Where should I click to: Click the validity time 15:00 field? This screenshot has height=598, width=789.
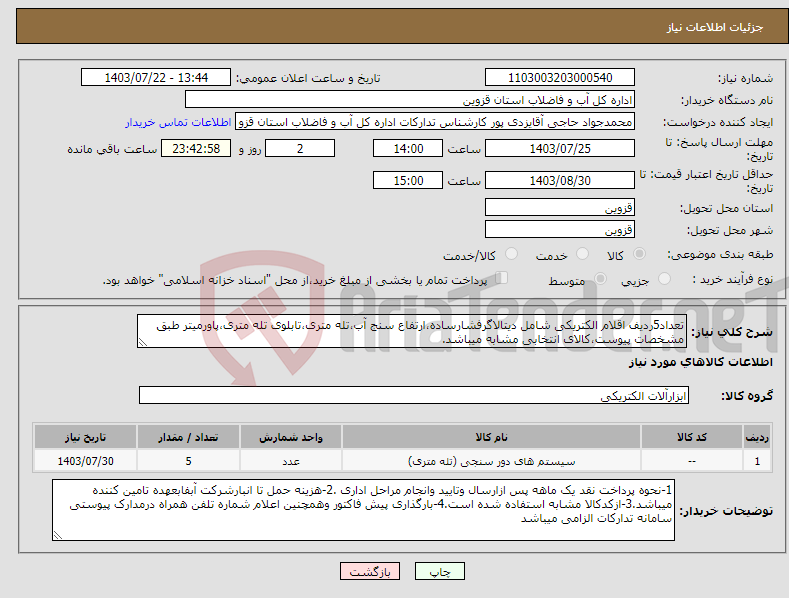pos(408,180)
